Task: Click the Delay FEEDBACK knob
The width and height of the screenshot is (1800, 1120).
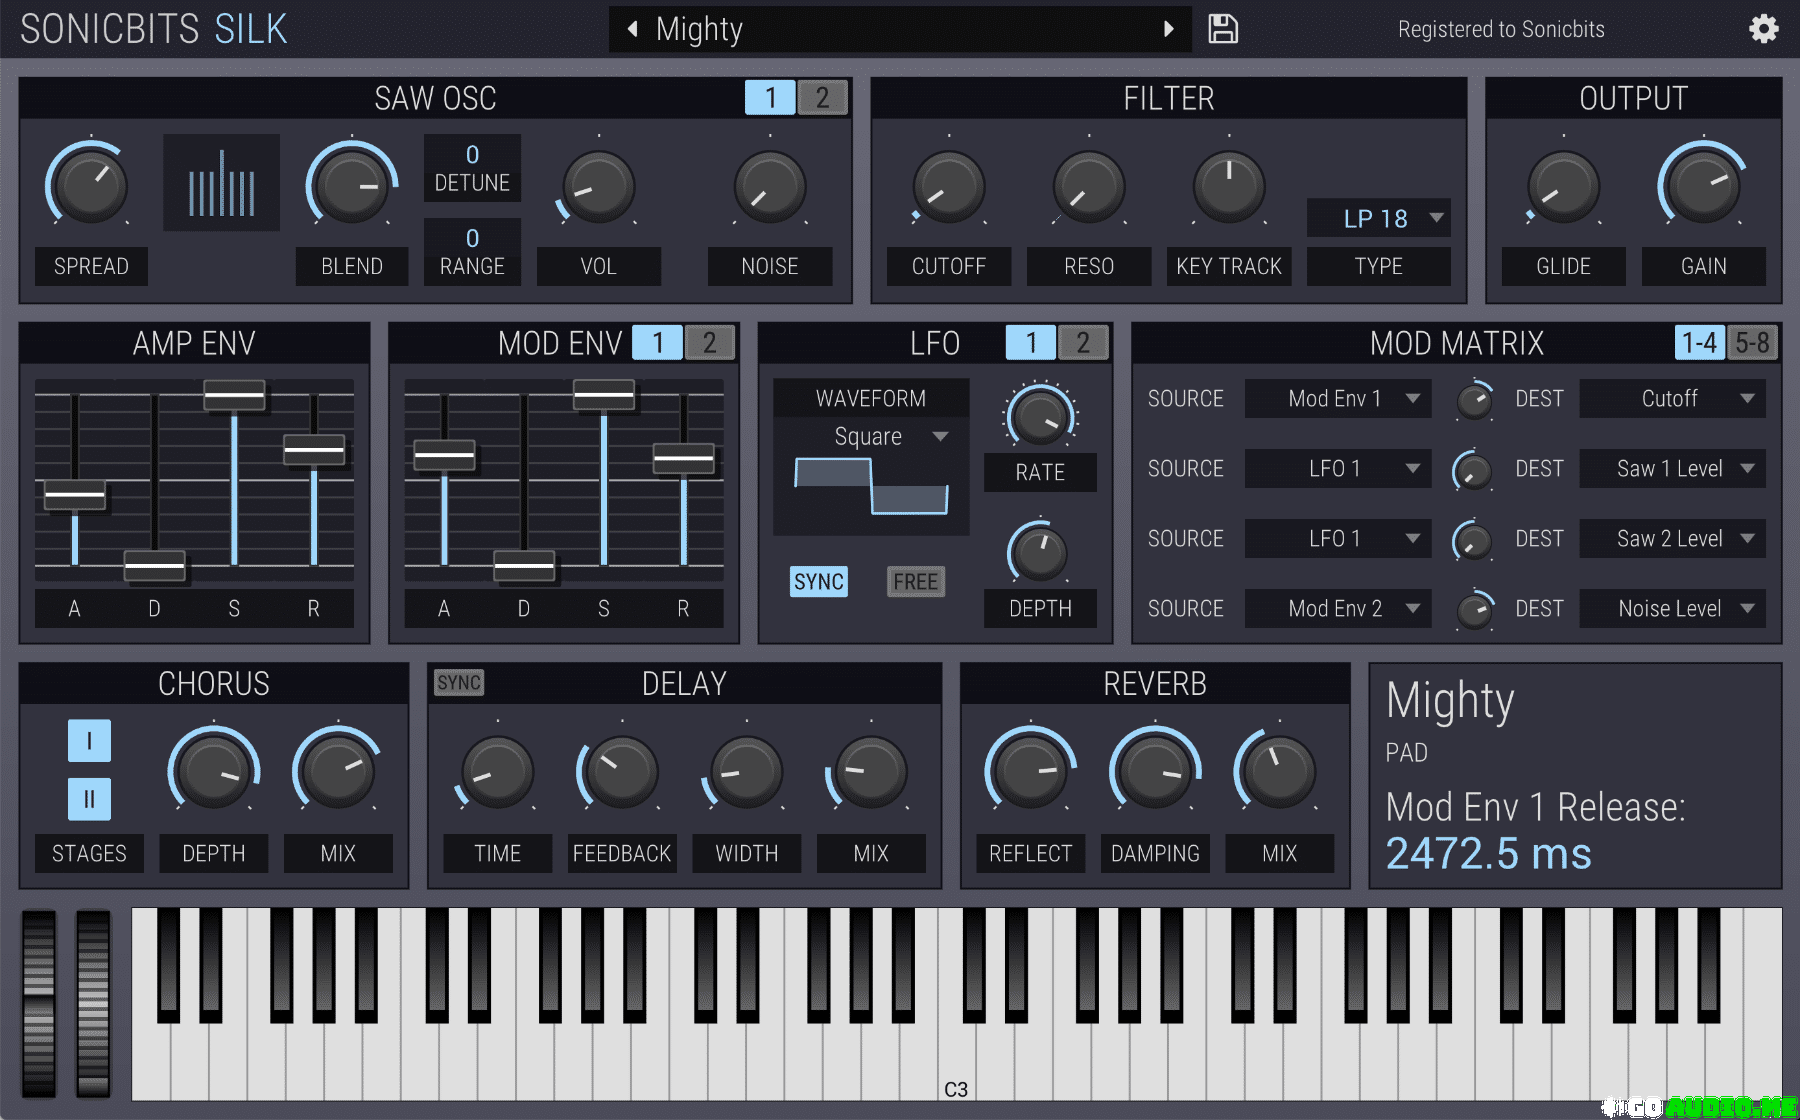Action: (622, 772)
